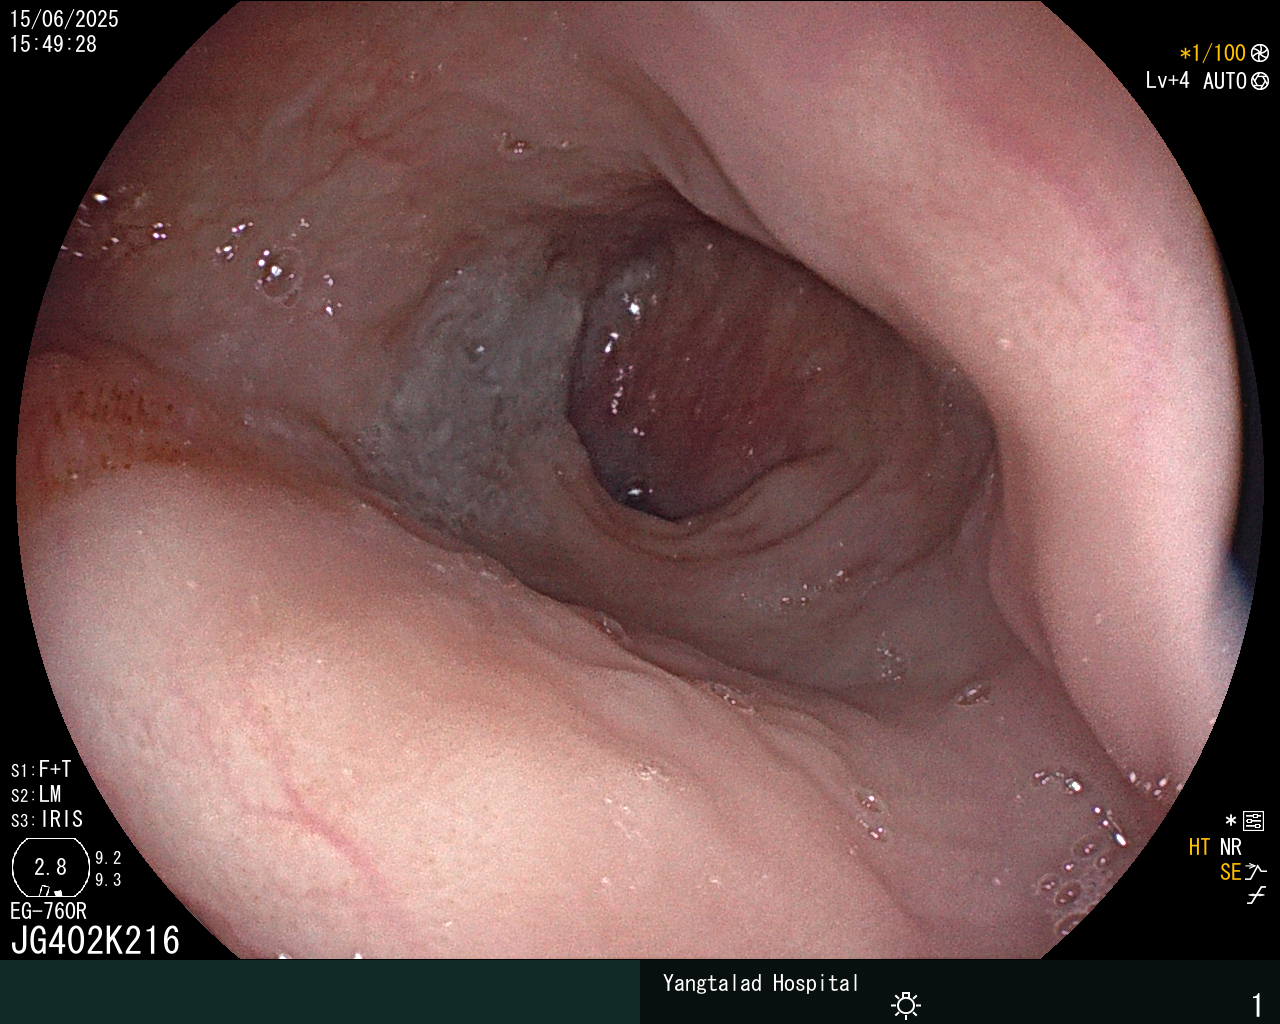Click the S3: IRIS switch assignment

tap(47, 819)
